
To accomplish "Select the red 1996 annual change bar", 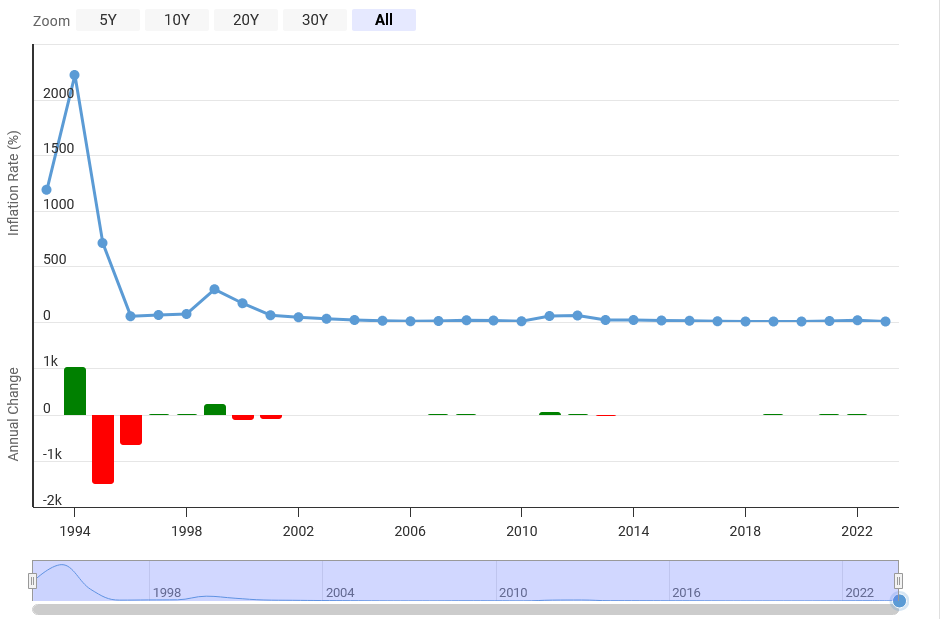I will tap(131, 429).
